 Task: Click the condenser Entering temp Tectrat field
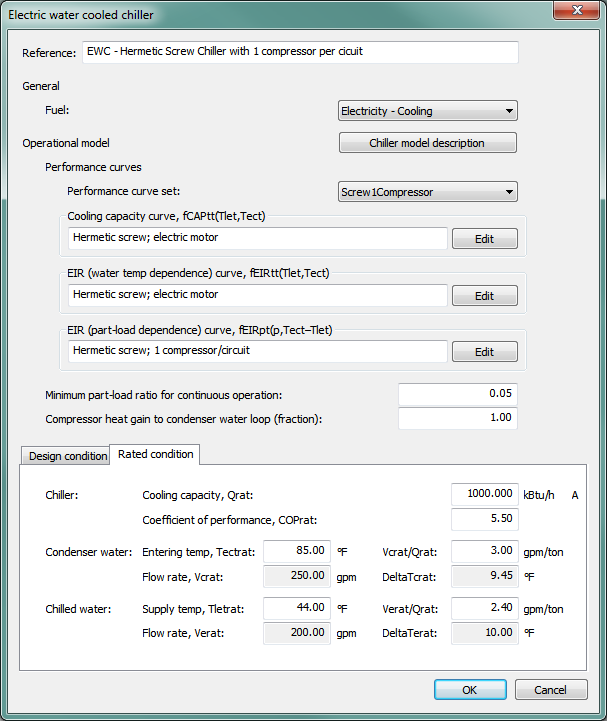[x=296, y=551]
